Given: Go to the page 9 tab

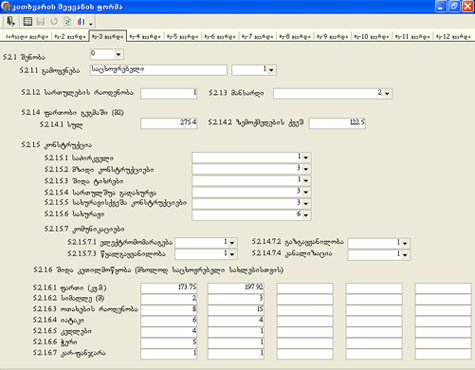Looking at the screenshot, I should tap(333, 37).
